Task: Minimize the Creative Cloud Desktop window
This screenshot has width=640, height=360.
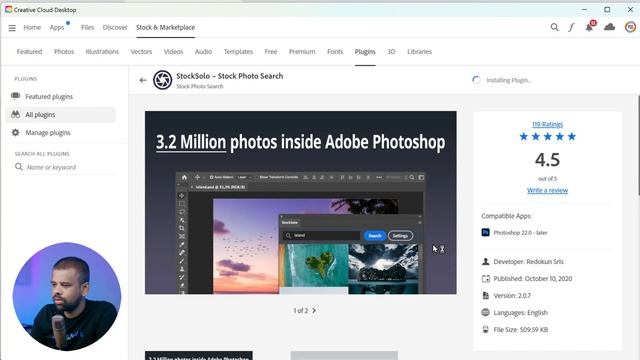Action: [x=584, y=9]
